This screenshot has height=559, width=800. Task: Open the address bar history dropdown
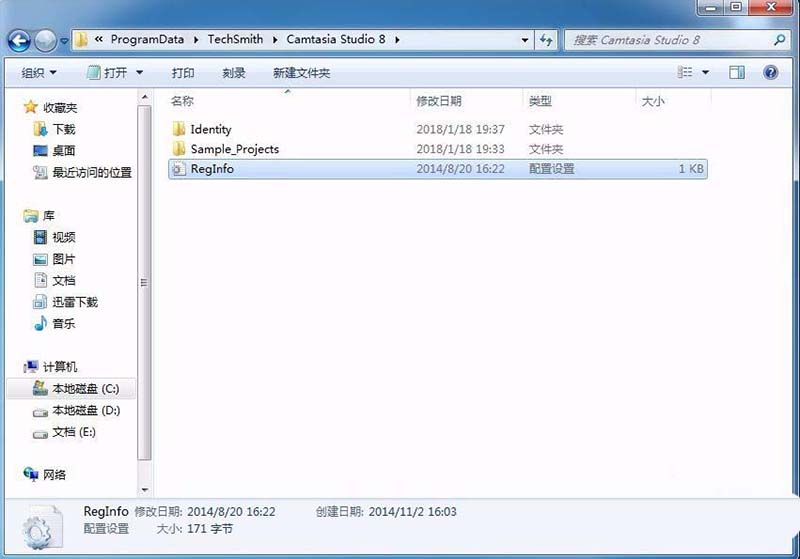click(524, 40)
